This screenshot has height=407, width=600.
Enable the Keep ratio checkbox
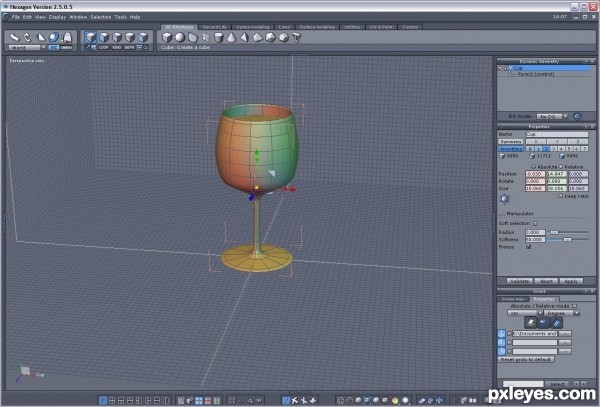pos(561,196)
